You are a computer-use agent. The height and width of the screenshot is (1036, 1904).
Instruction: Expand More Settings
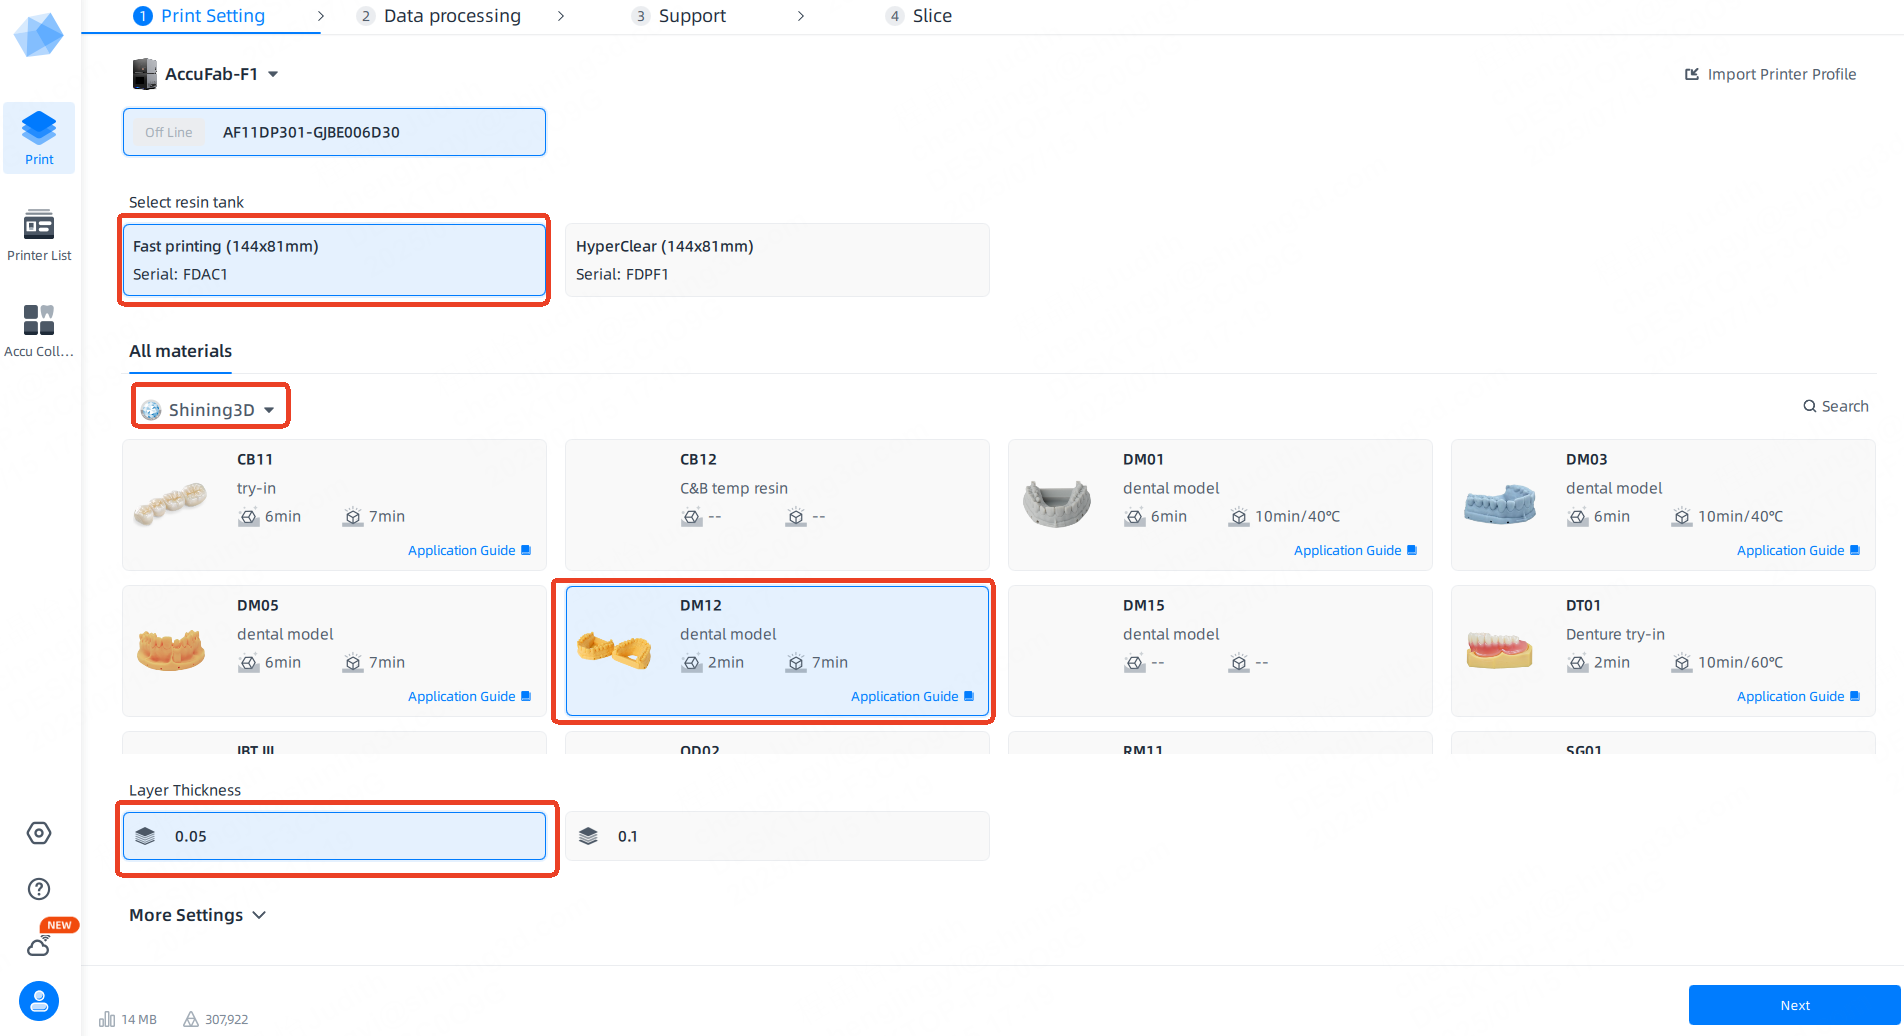click(x=197, y=915)
